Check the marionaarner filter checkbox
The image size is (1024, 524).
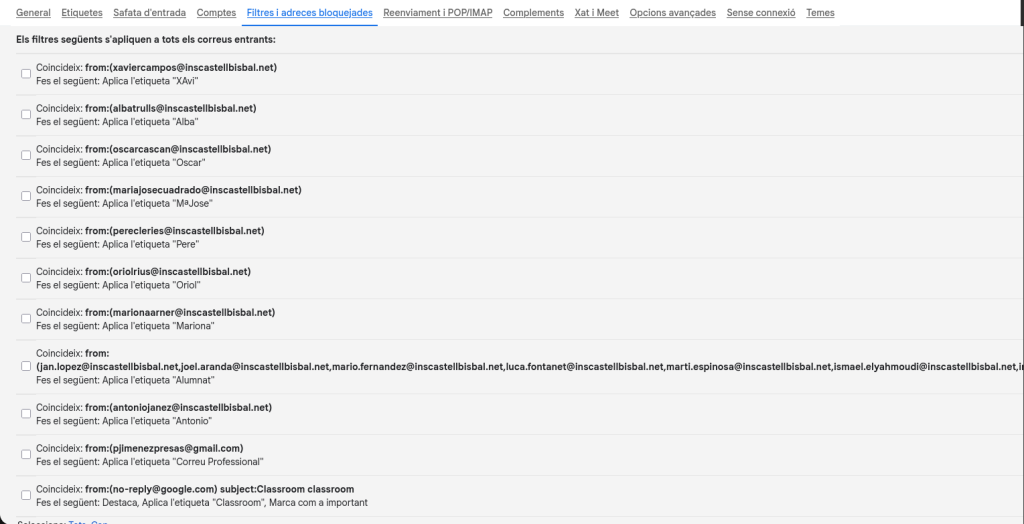pyautogui.click(x=26, y=319)
